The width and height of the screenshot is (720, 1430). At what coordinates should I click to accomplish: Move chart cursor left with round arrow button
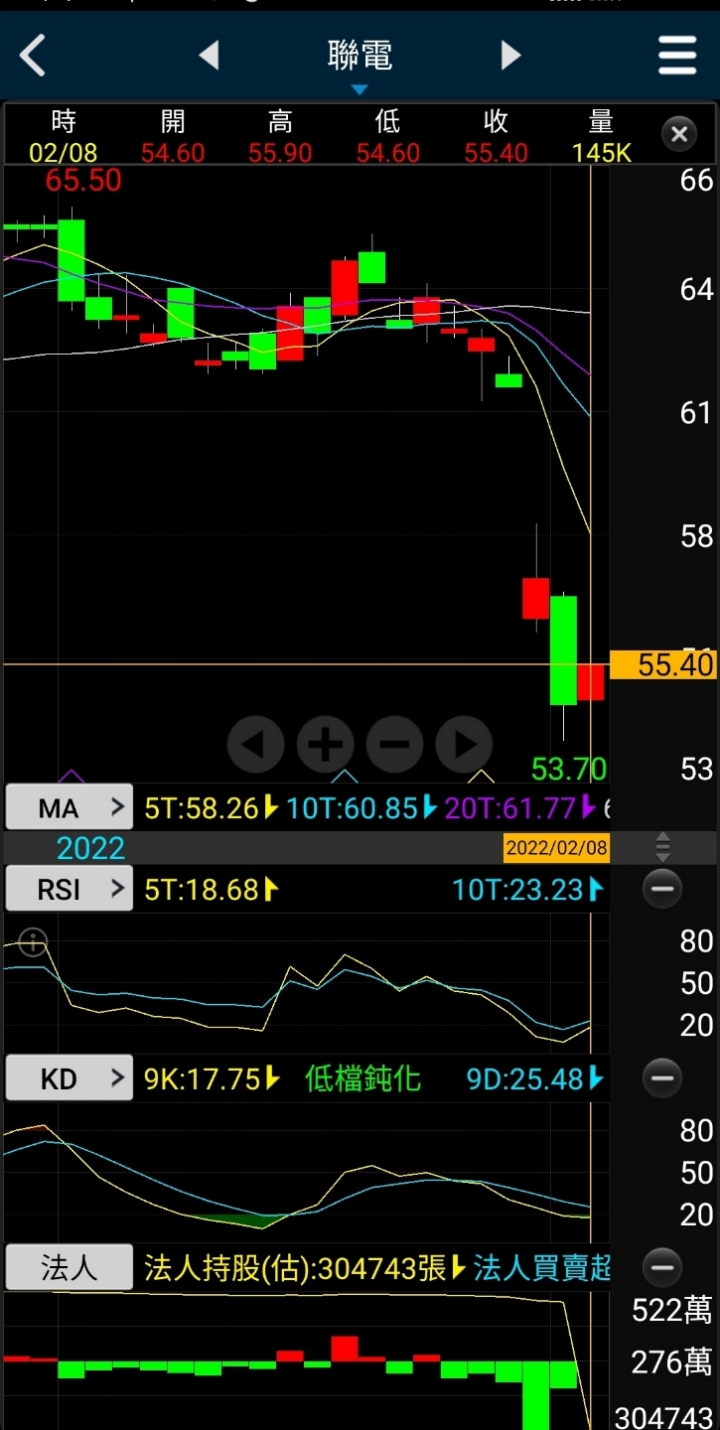coord(256,744)
